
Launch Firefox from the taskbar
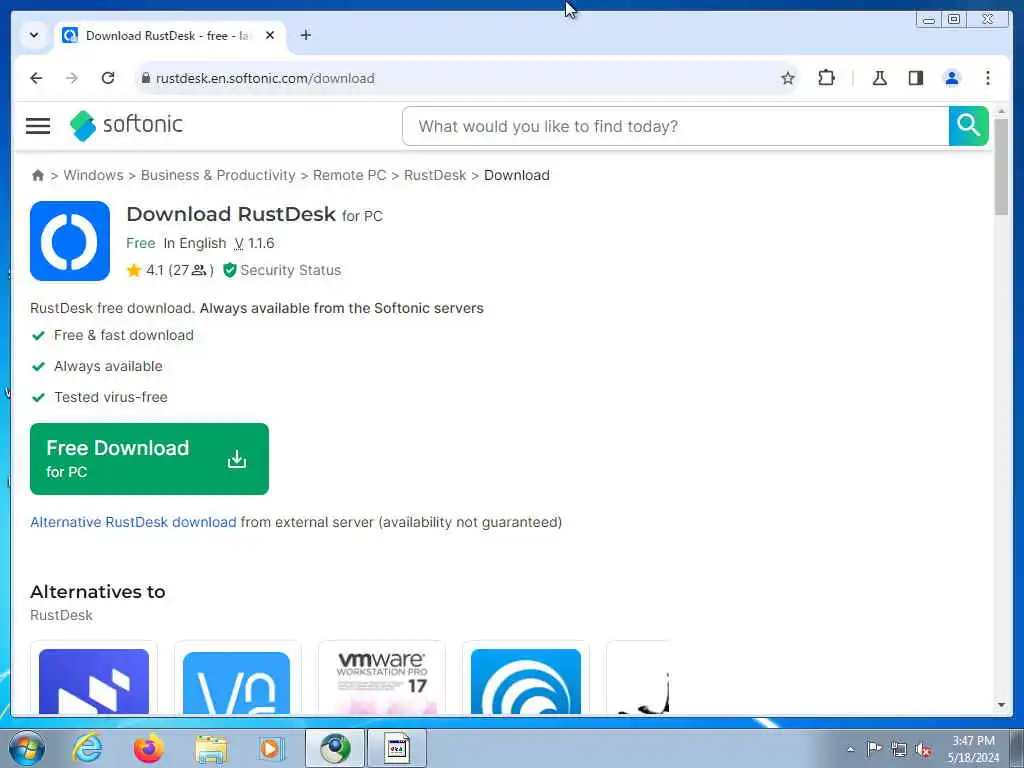click(x=148, y=748)
